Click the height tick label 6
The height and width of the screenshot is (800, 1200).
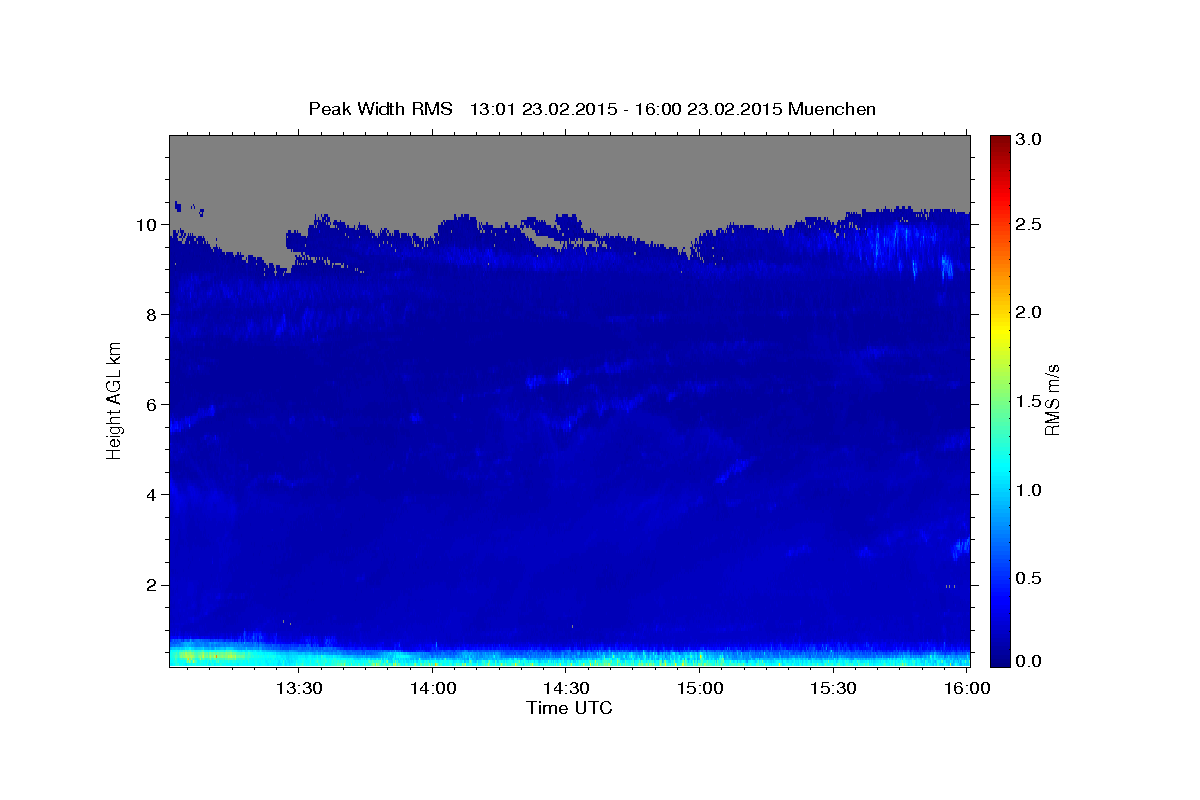coord(152,405)
